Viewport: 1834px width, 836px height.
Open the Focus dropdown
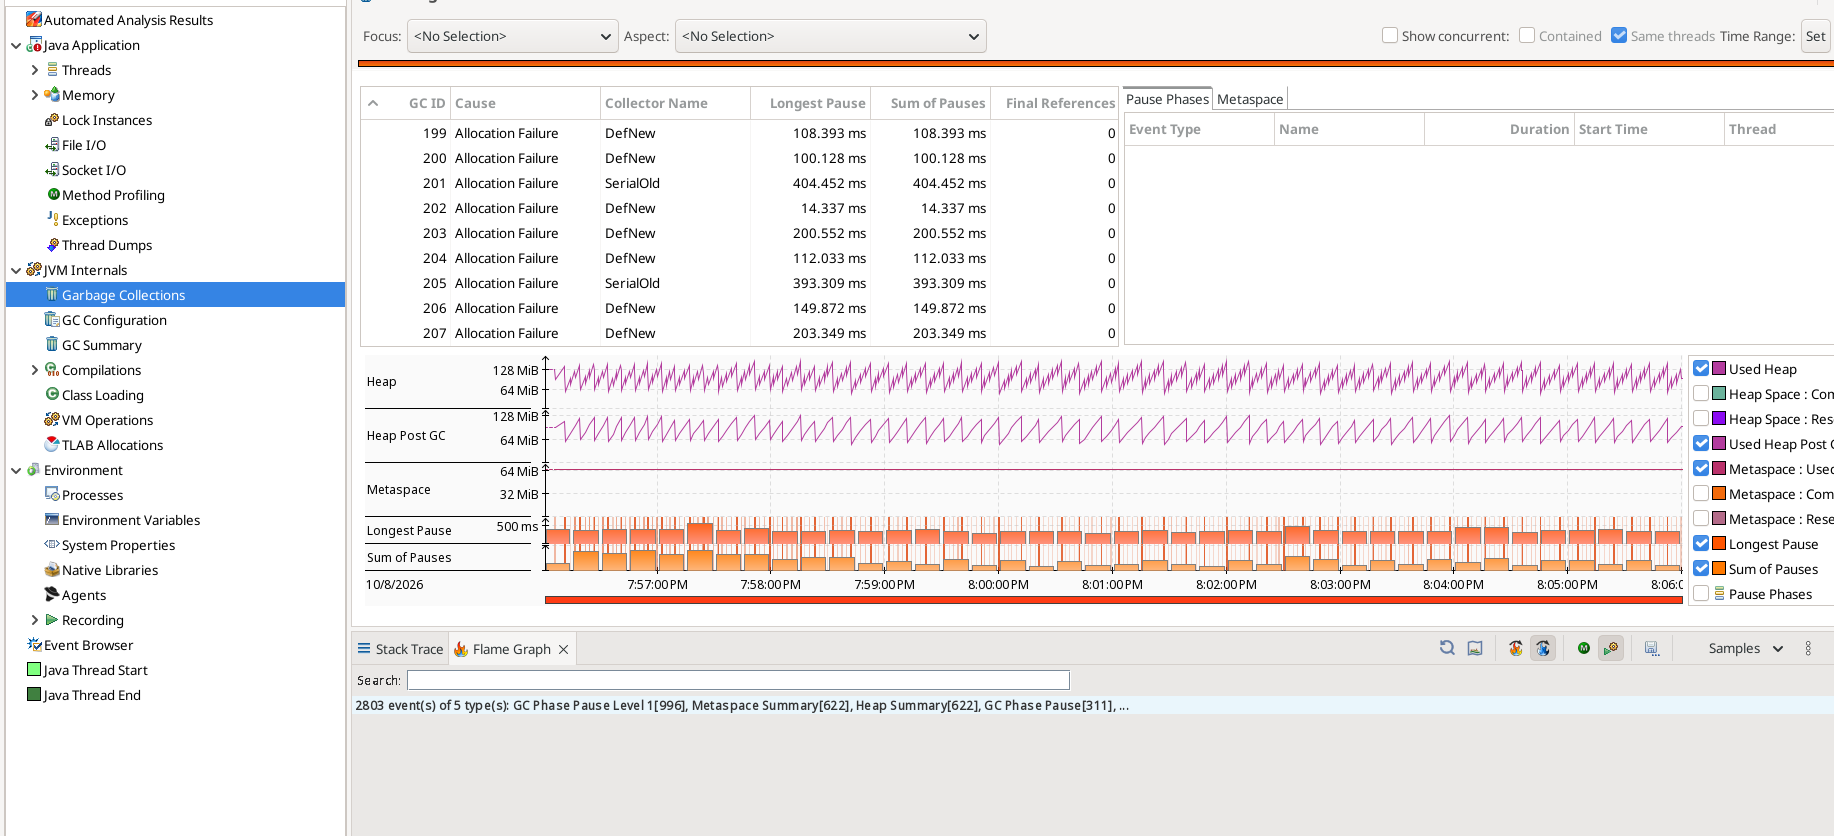[x=513, y=36]
